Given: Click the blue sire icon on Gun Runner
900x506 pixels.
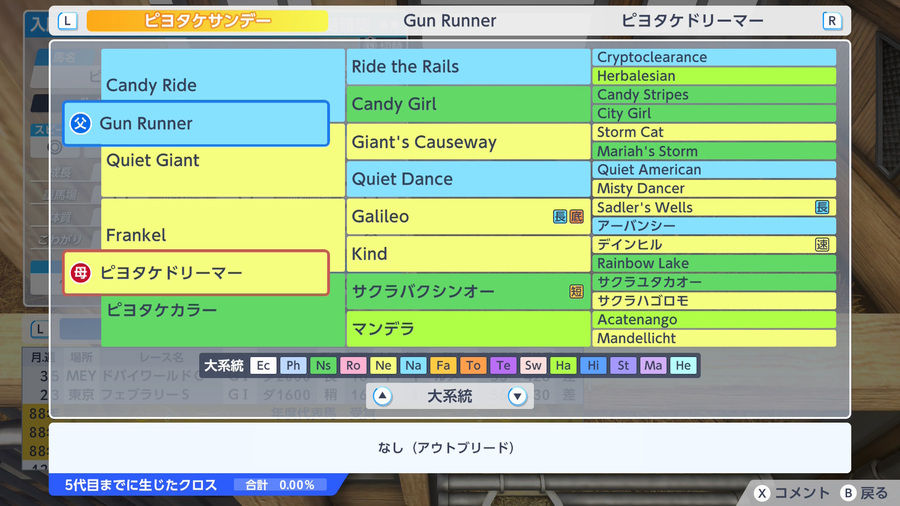Looking at the screenshot, I should click(x=81, y=123).
